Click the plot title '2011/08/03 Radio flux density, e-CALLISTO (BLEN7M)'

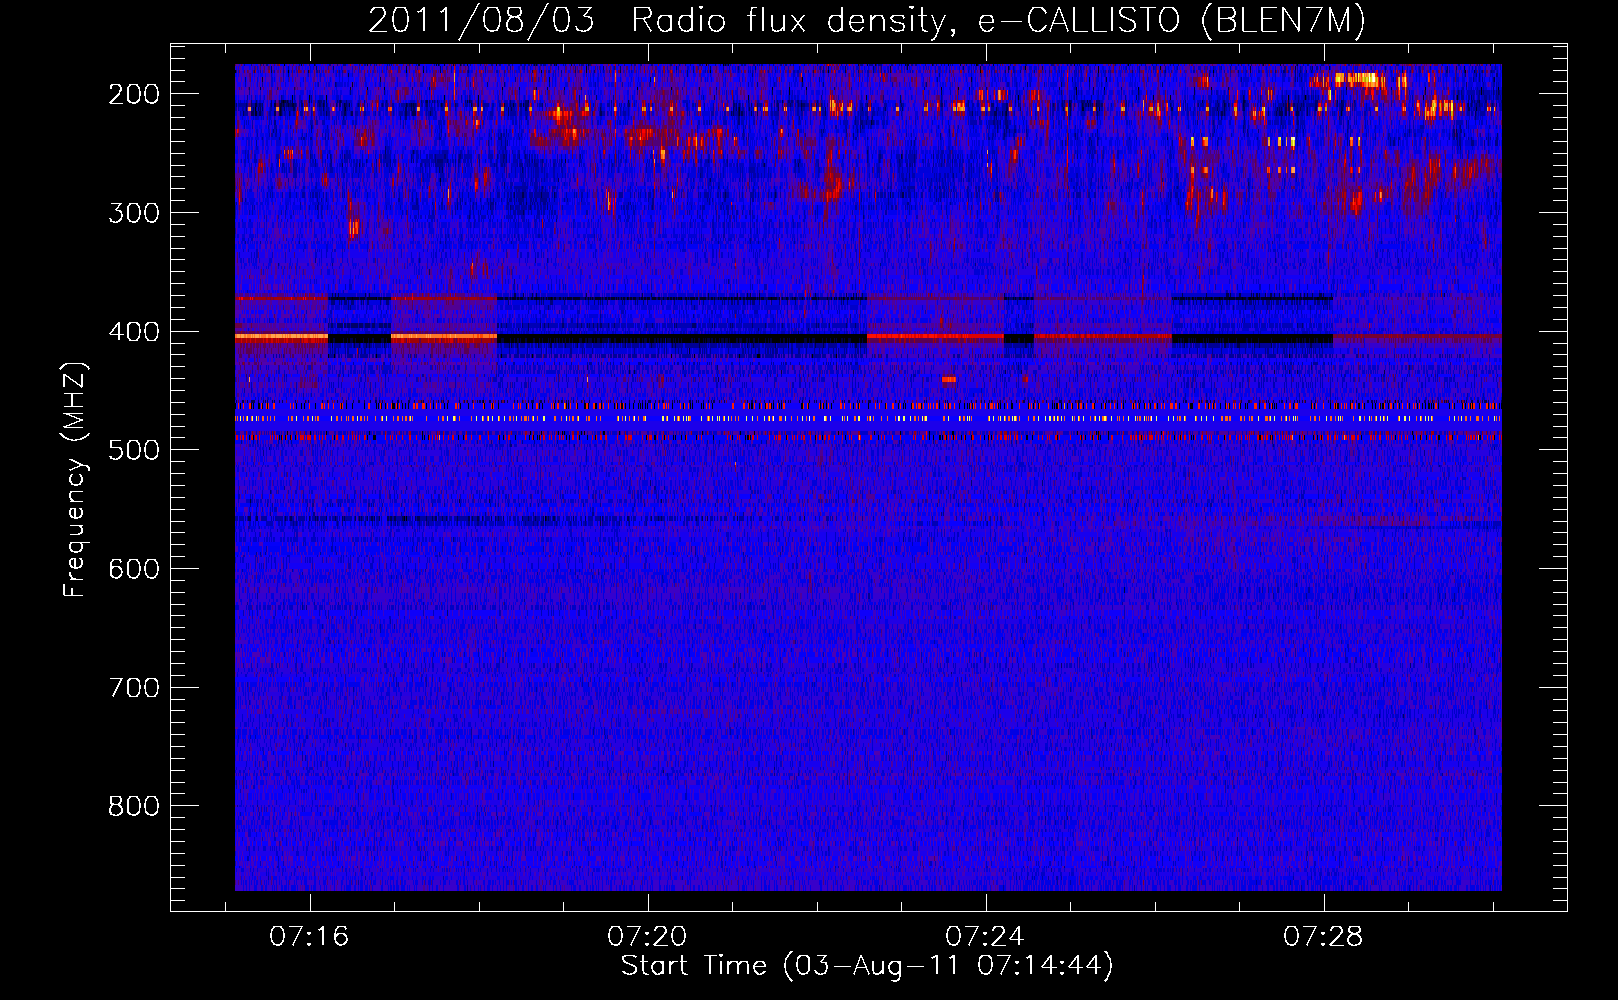[x=867, y=21]
